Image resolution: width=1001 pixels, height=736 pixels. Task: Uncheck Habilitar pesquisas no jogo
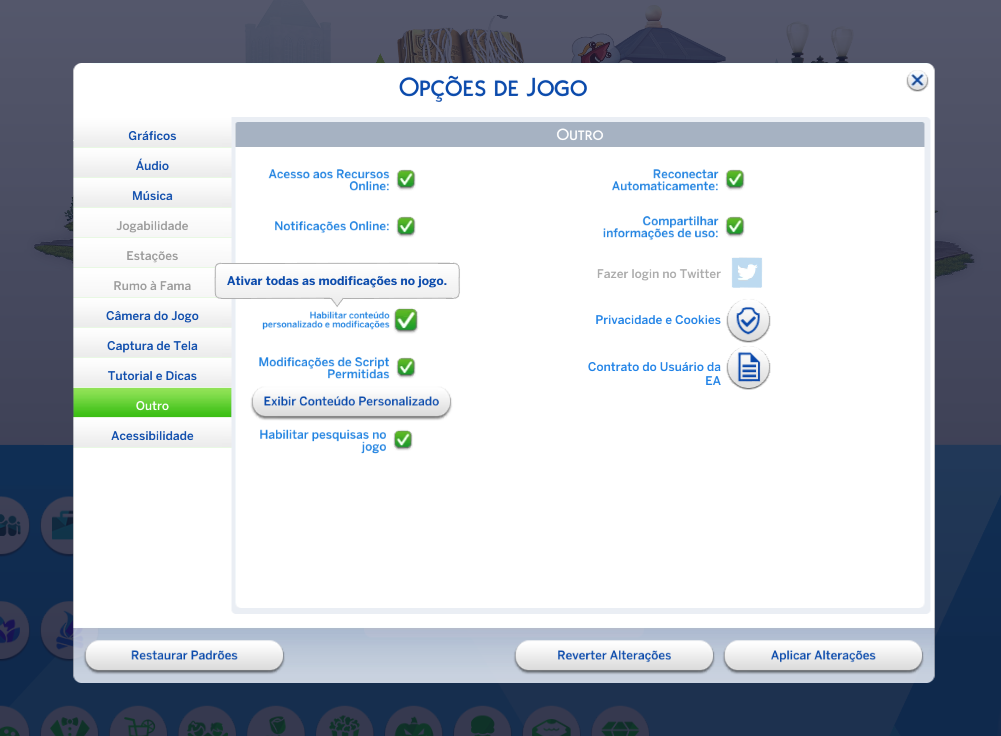coord(403,440)
